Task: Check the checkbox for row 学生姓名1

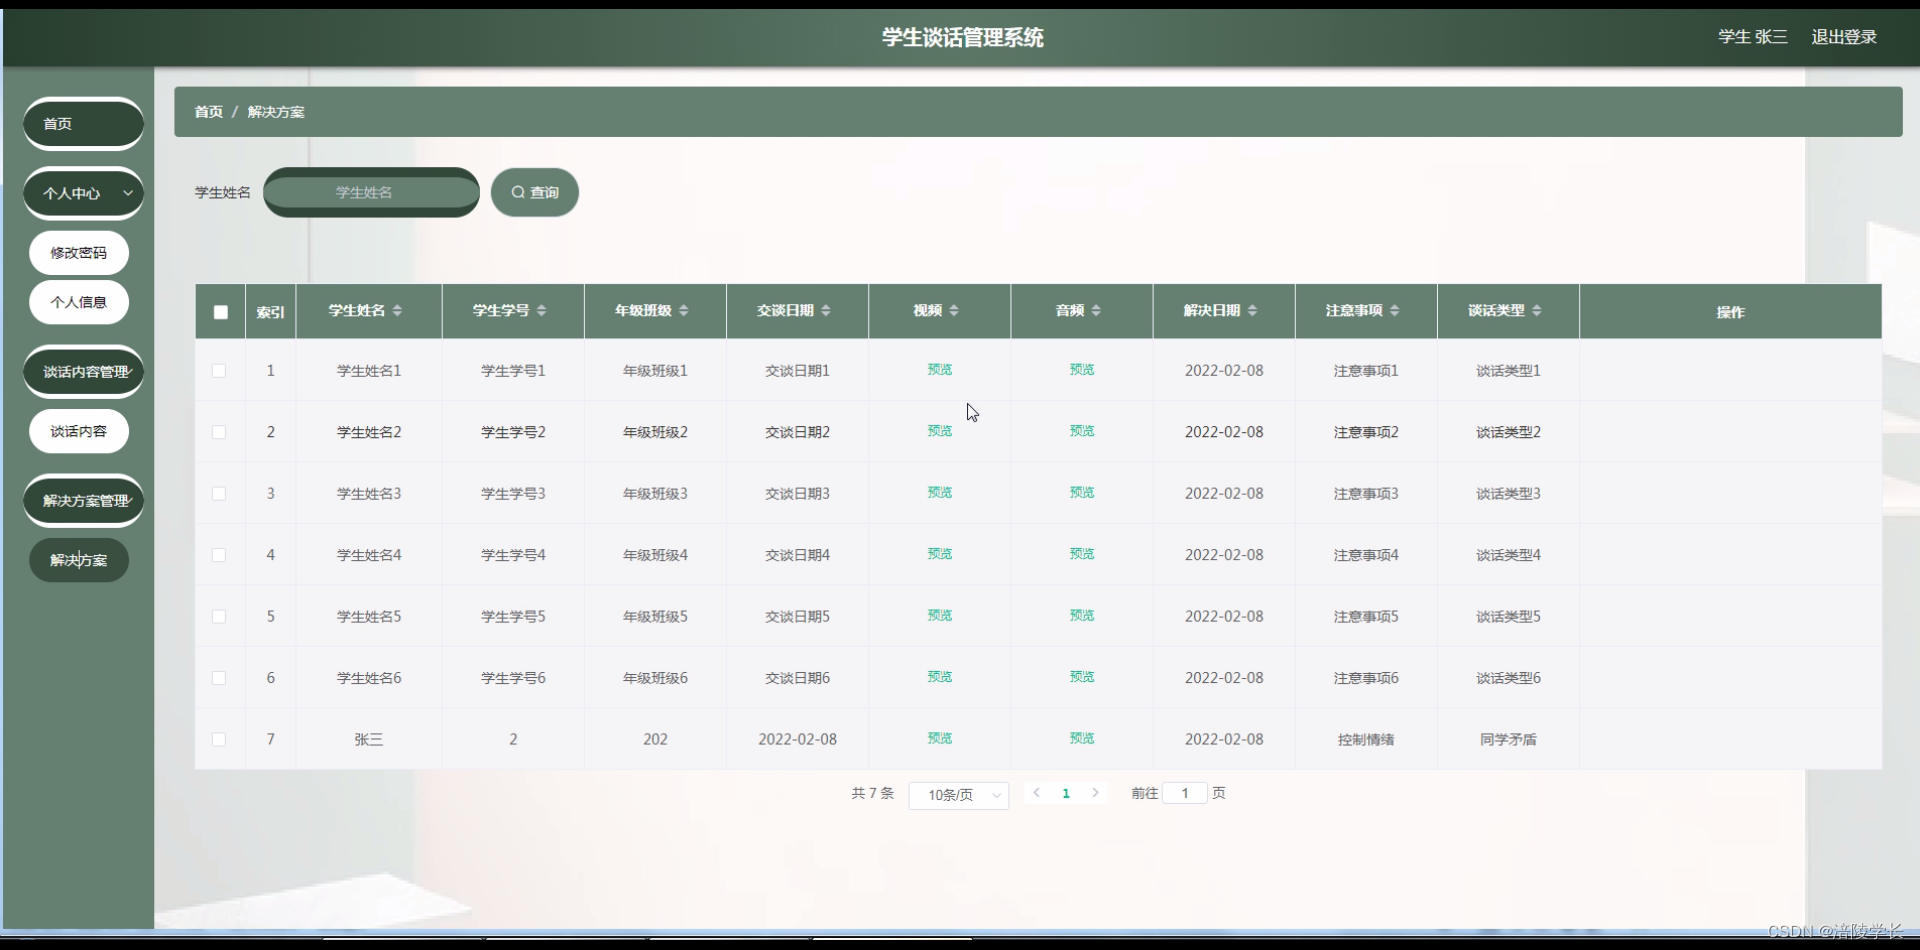Action: [x=219, y=371]
